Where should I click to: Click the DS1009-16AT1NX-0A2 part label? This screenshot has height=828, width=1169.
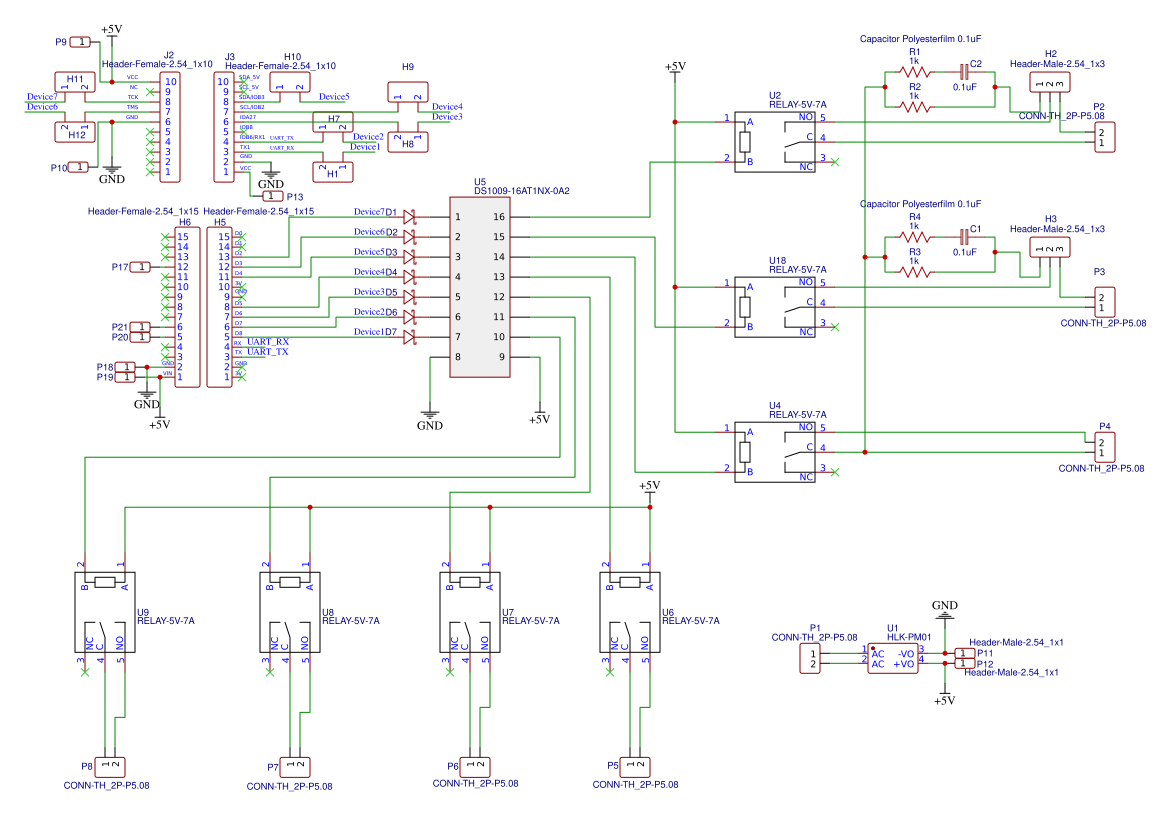coord(522,191)
